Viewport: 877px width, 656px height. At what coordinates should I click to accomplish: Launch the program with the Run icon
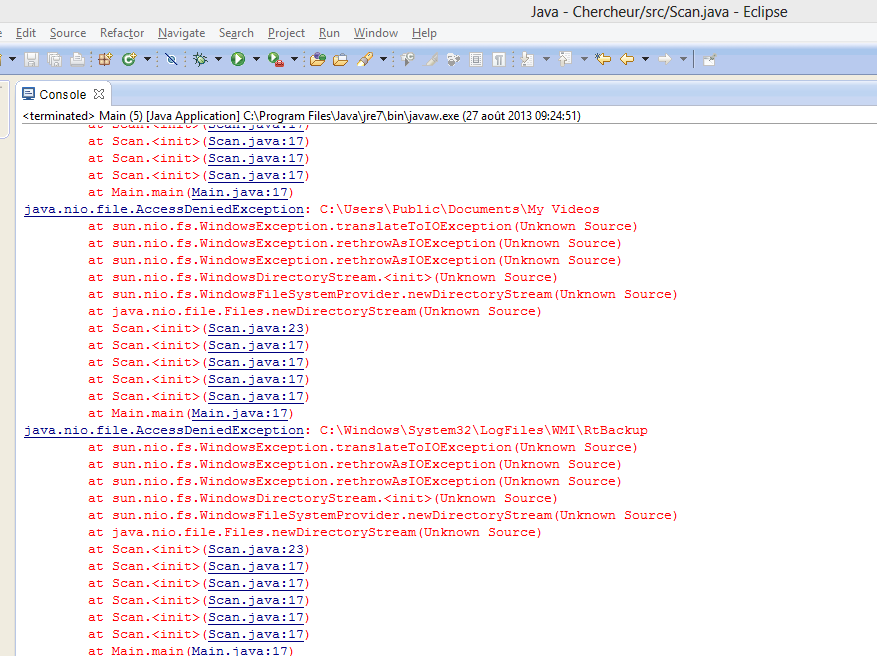click(236, 59)
